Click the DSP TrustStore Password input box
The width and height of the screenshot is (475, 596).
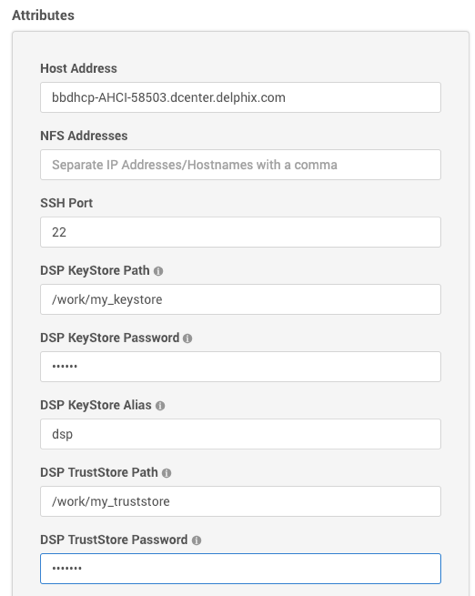pos(241,568)
